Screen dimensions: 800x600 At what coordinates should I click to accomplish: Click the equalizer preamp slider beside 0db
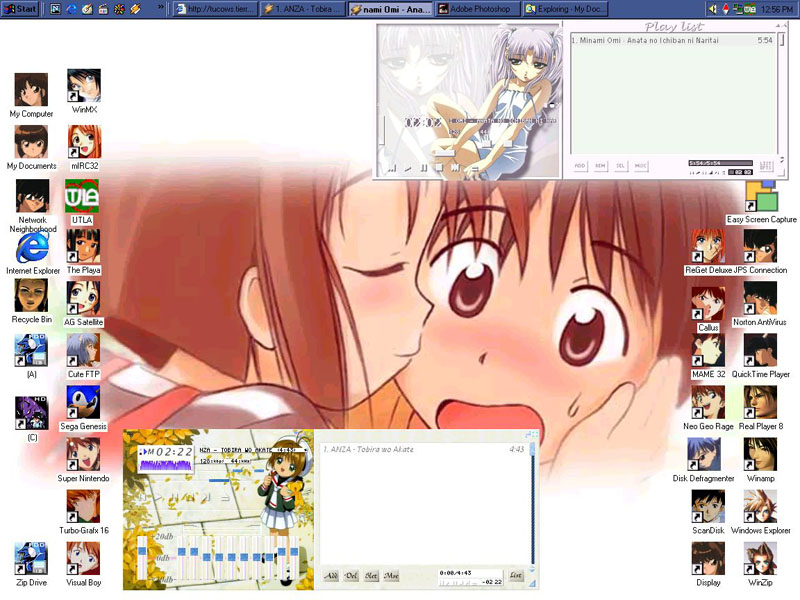click(x=142, y=558)
